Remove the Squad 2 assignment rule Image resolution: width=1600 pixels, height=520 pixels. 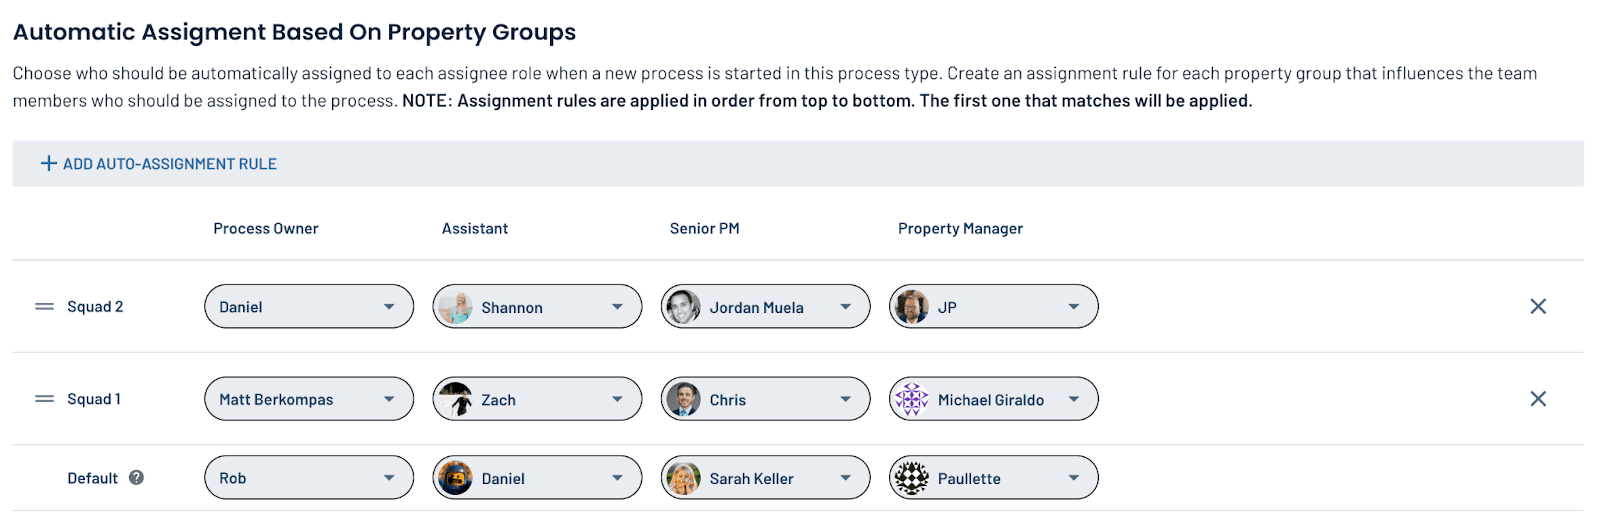coord(1538,307)
